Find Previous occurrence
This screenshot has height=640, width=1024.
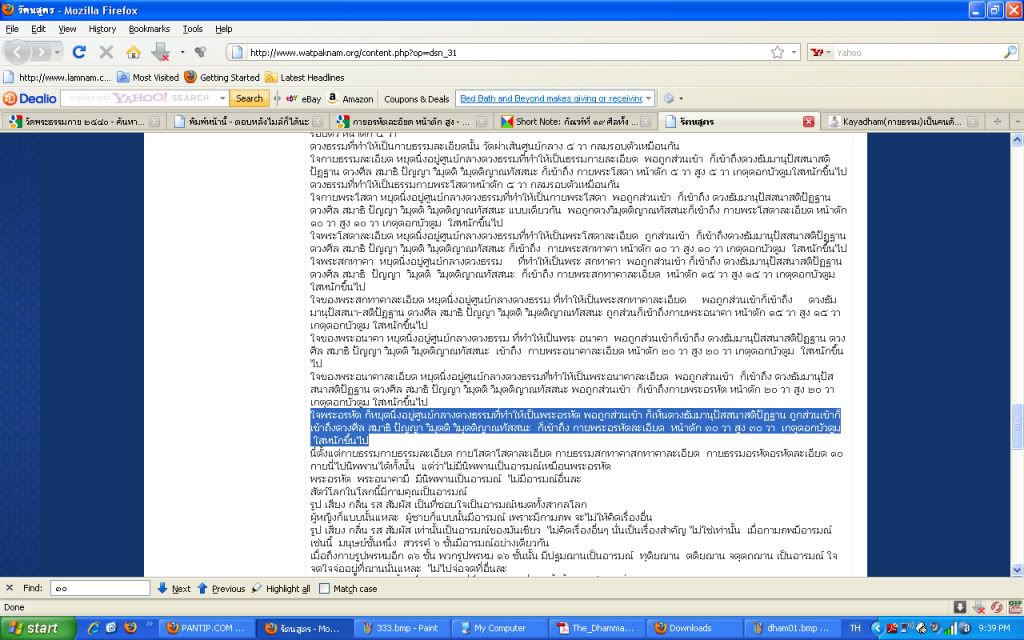[x=221, y=588]
